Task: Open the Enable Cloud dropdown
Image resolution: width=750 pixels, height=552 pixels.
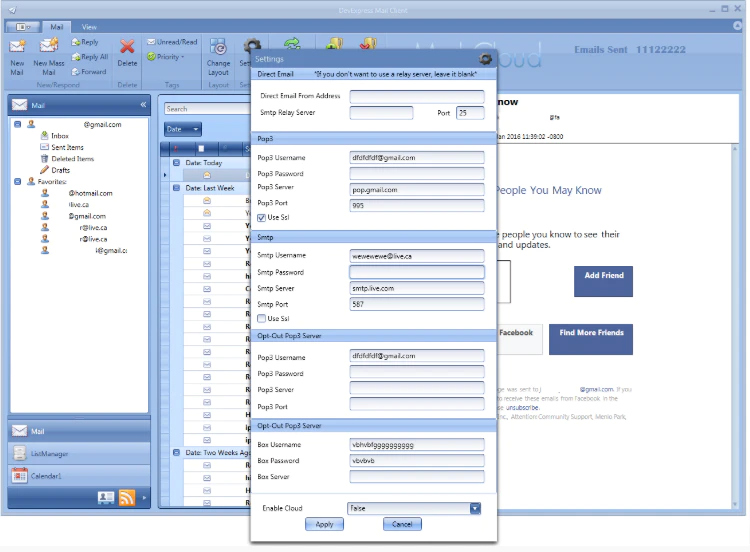Action: point(475,508)
